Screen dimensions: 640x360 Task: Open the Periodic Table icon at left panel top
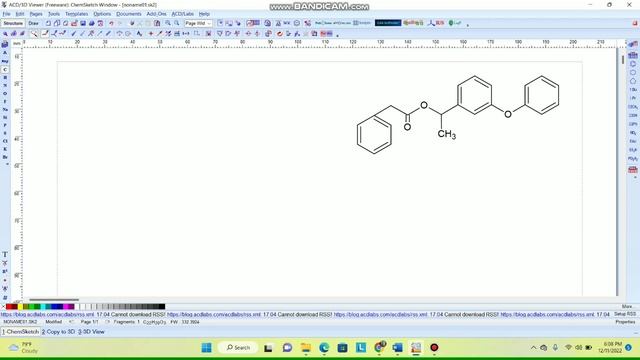tap(5, 44)
